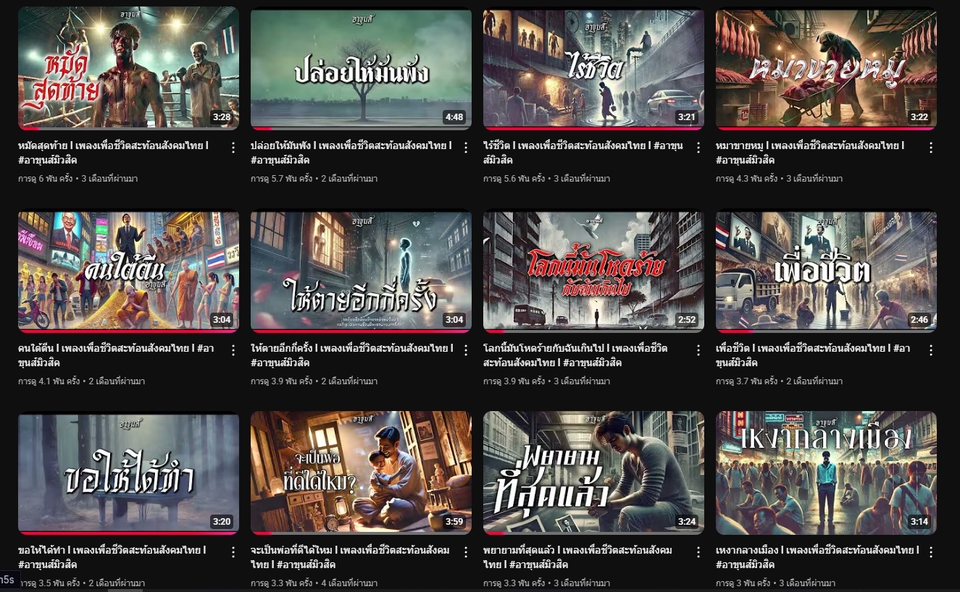This screenshot has height=592, width=960.
Task: Show options menu for ขอให้ได้ทำ video
Action: (233, 551)
